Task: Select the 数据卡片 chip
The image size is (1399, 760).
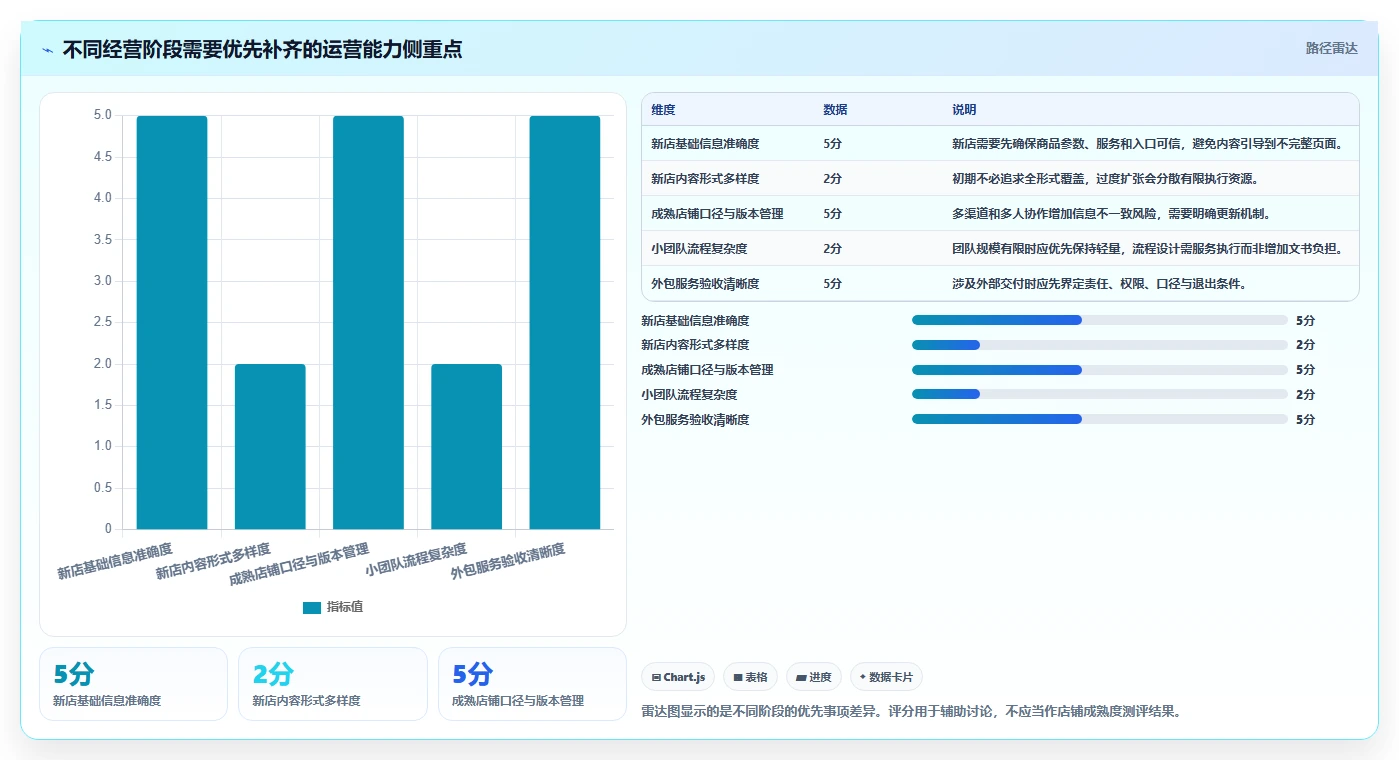Action: click(x=886, y=677)
